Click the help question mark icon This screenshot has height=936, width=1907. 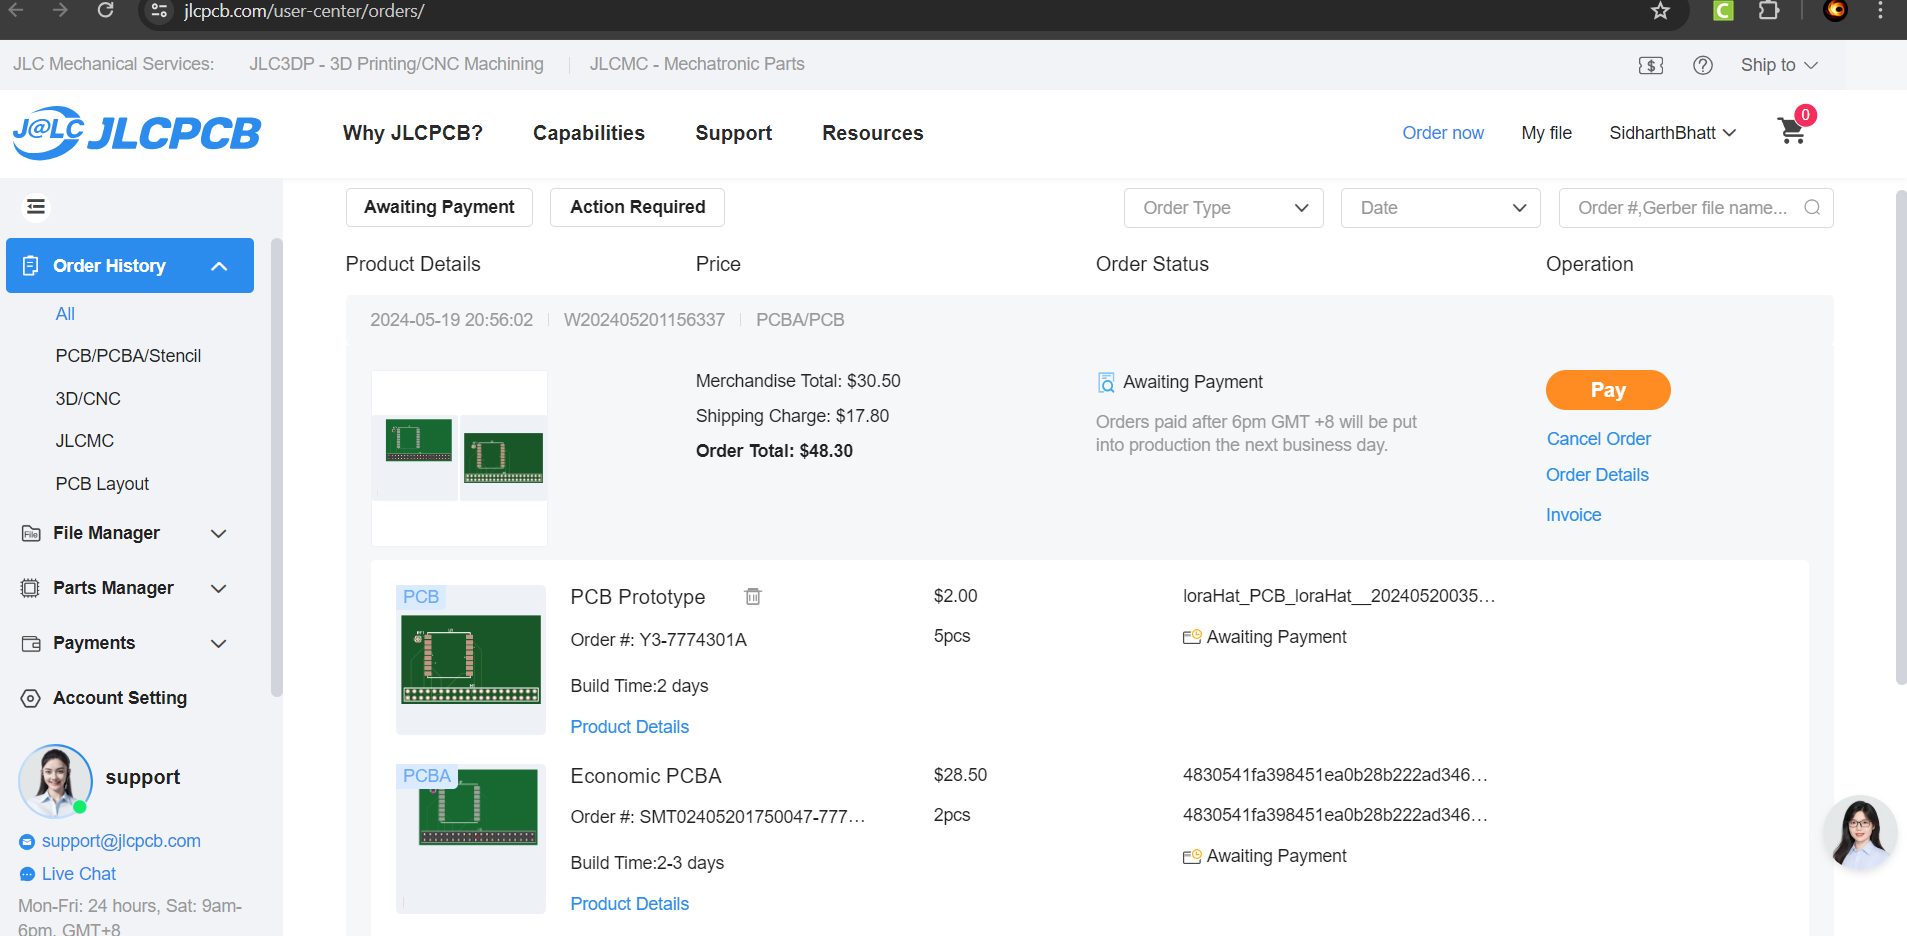(1703, 65)
